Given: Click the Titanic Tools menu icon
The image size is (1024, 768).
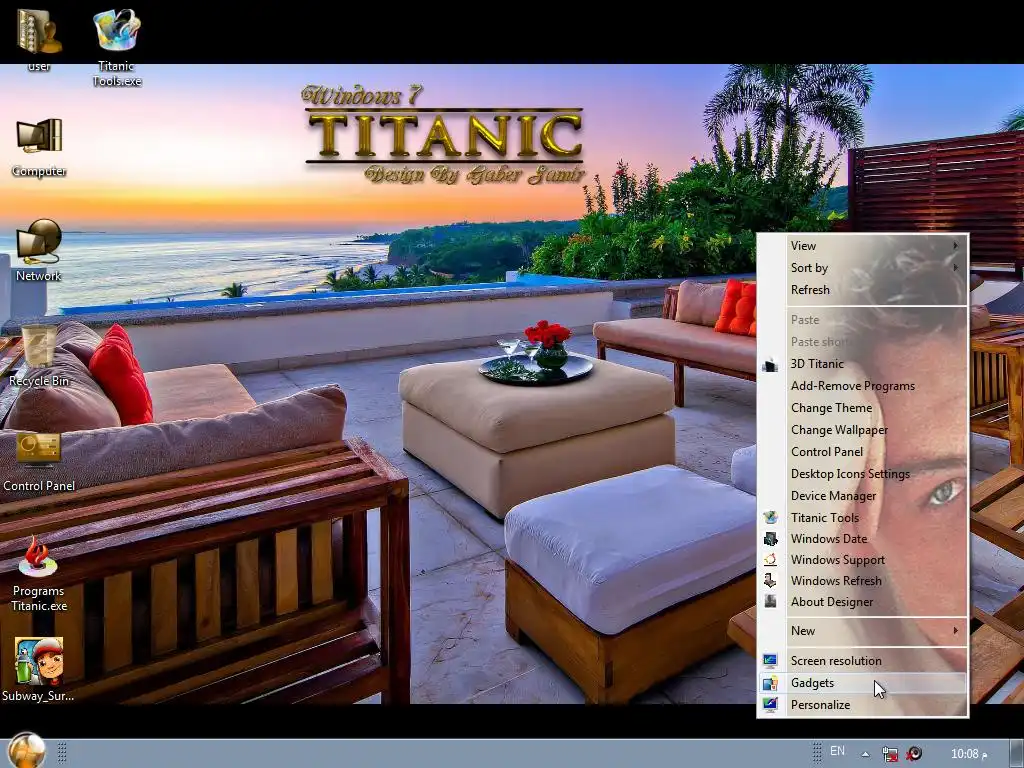Looking at the screenshot, I should 771,518.
